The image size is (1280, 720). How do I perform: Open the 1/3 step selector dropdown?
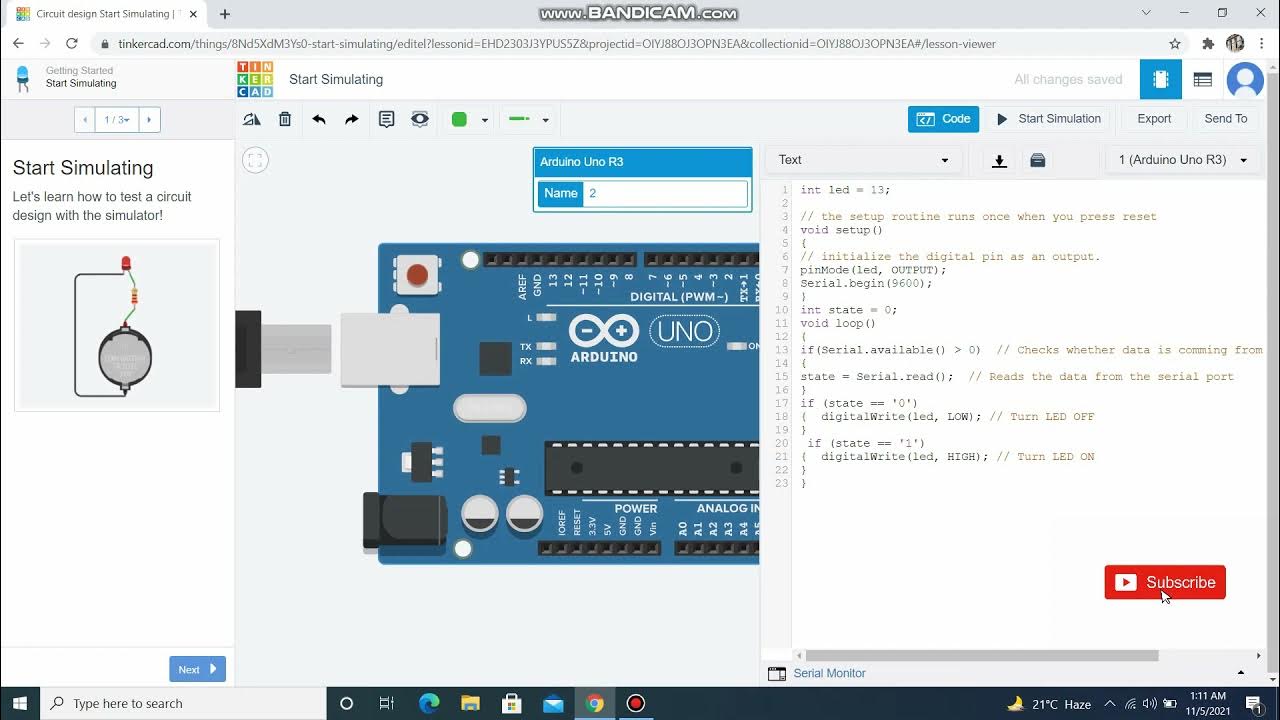click(x=117, y=120)
